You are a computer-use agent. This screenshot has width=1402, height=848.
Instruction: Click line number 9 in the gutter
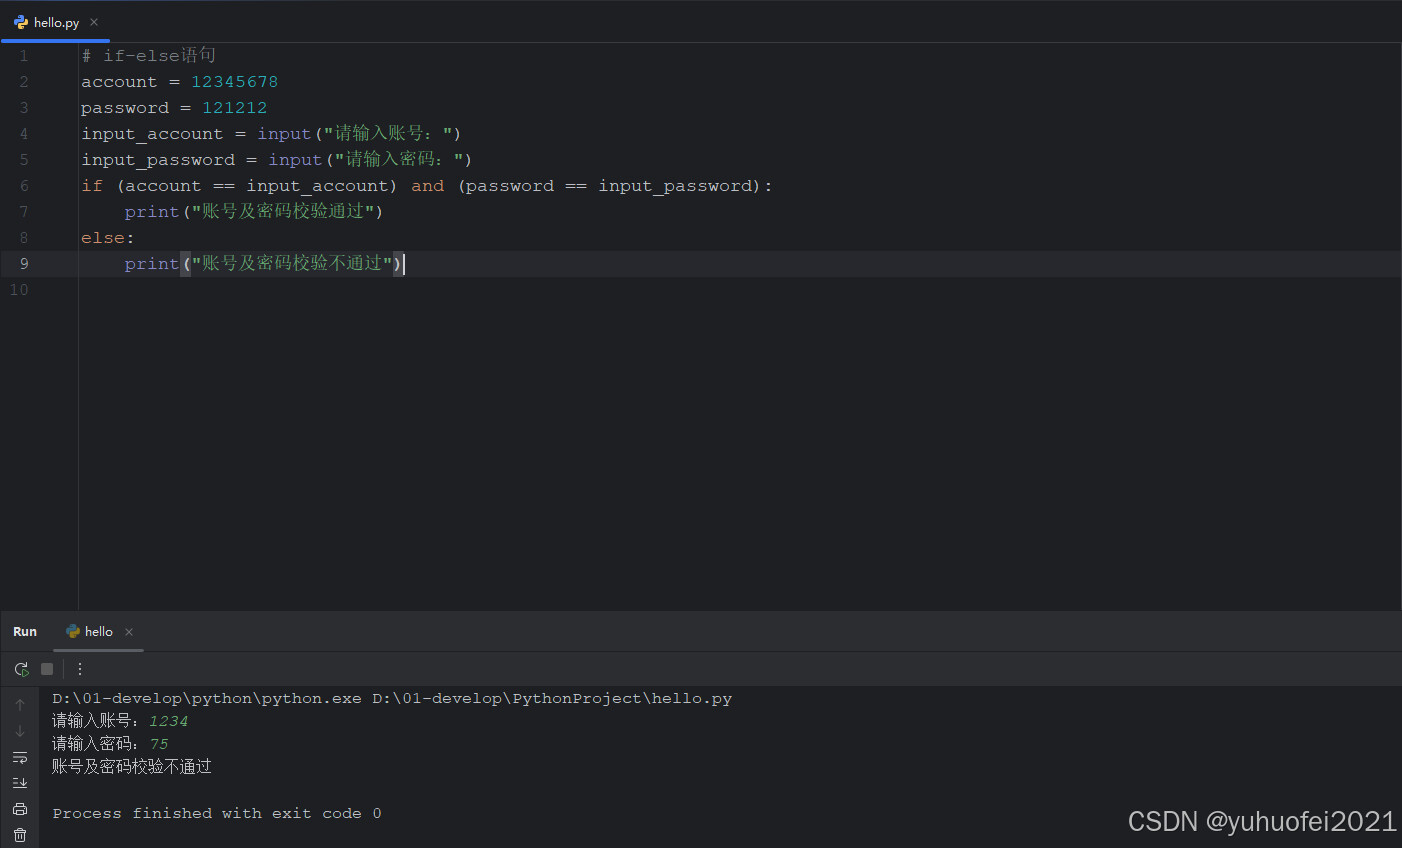(24, 264)
